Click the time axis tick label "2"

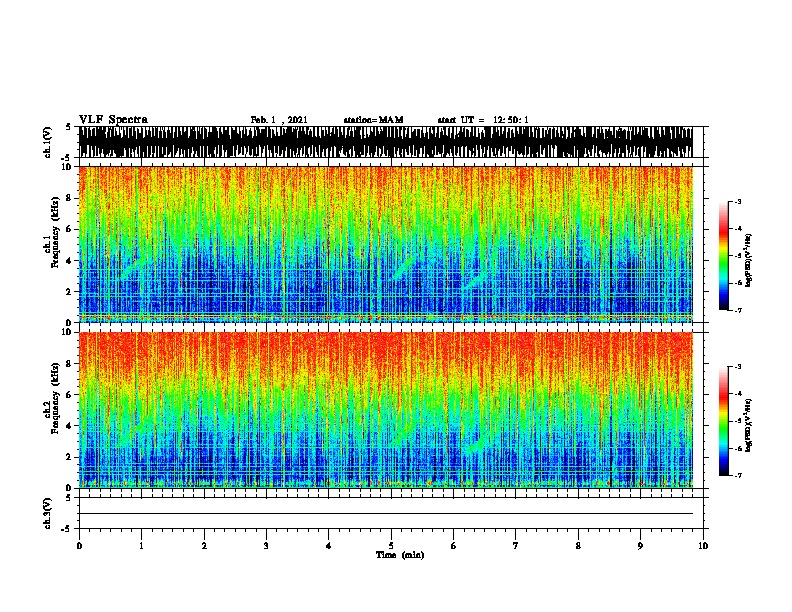point(204,546)
